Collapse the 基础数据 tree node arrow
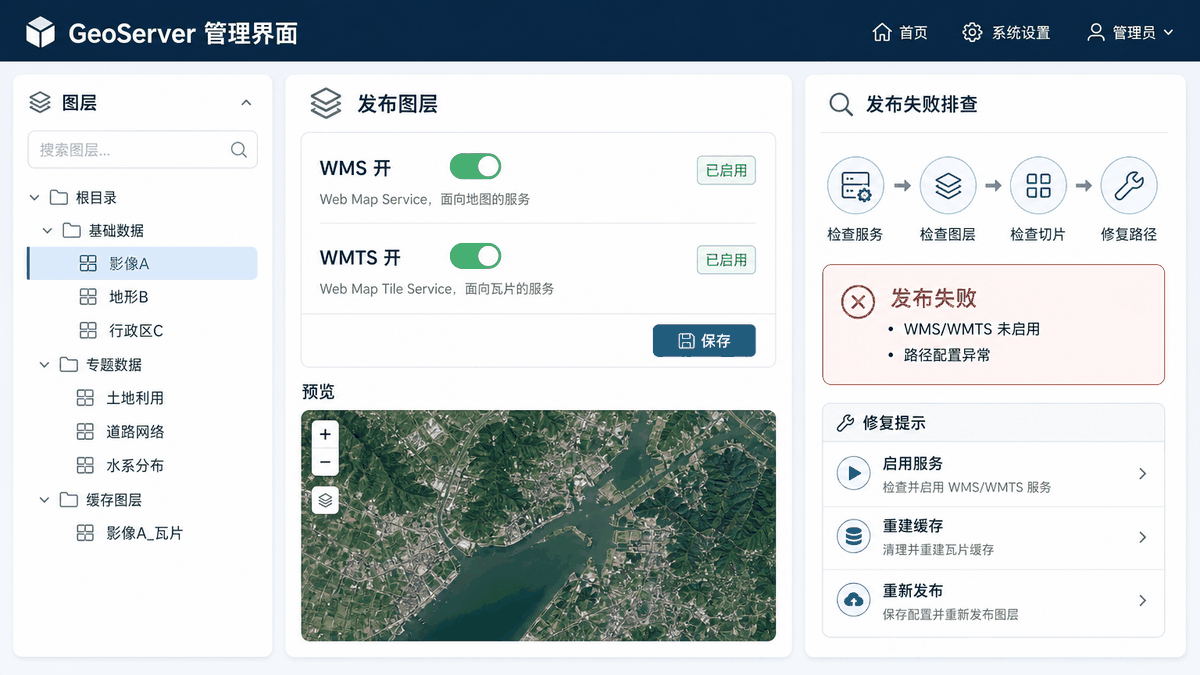1200x675 pixels. point(47,231)
